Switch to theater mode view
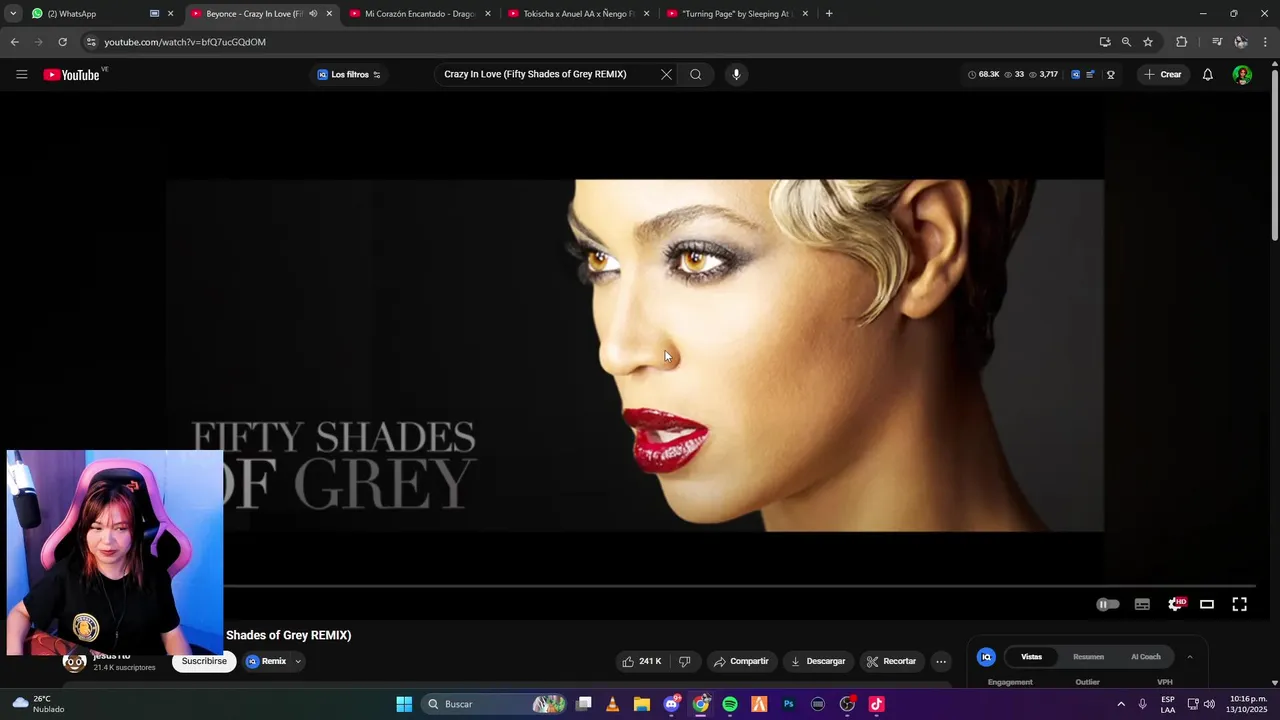1280x720 pixels. 1207,604
